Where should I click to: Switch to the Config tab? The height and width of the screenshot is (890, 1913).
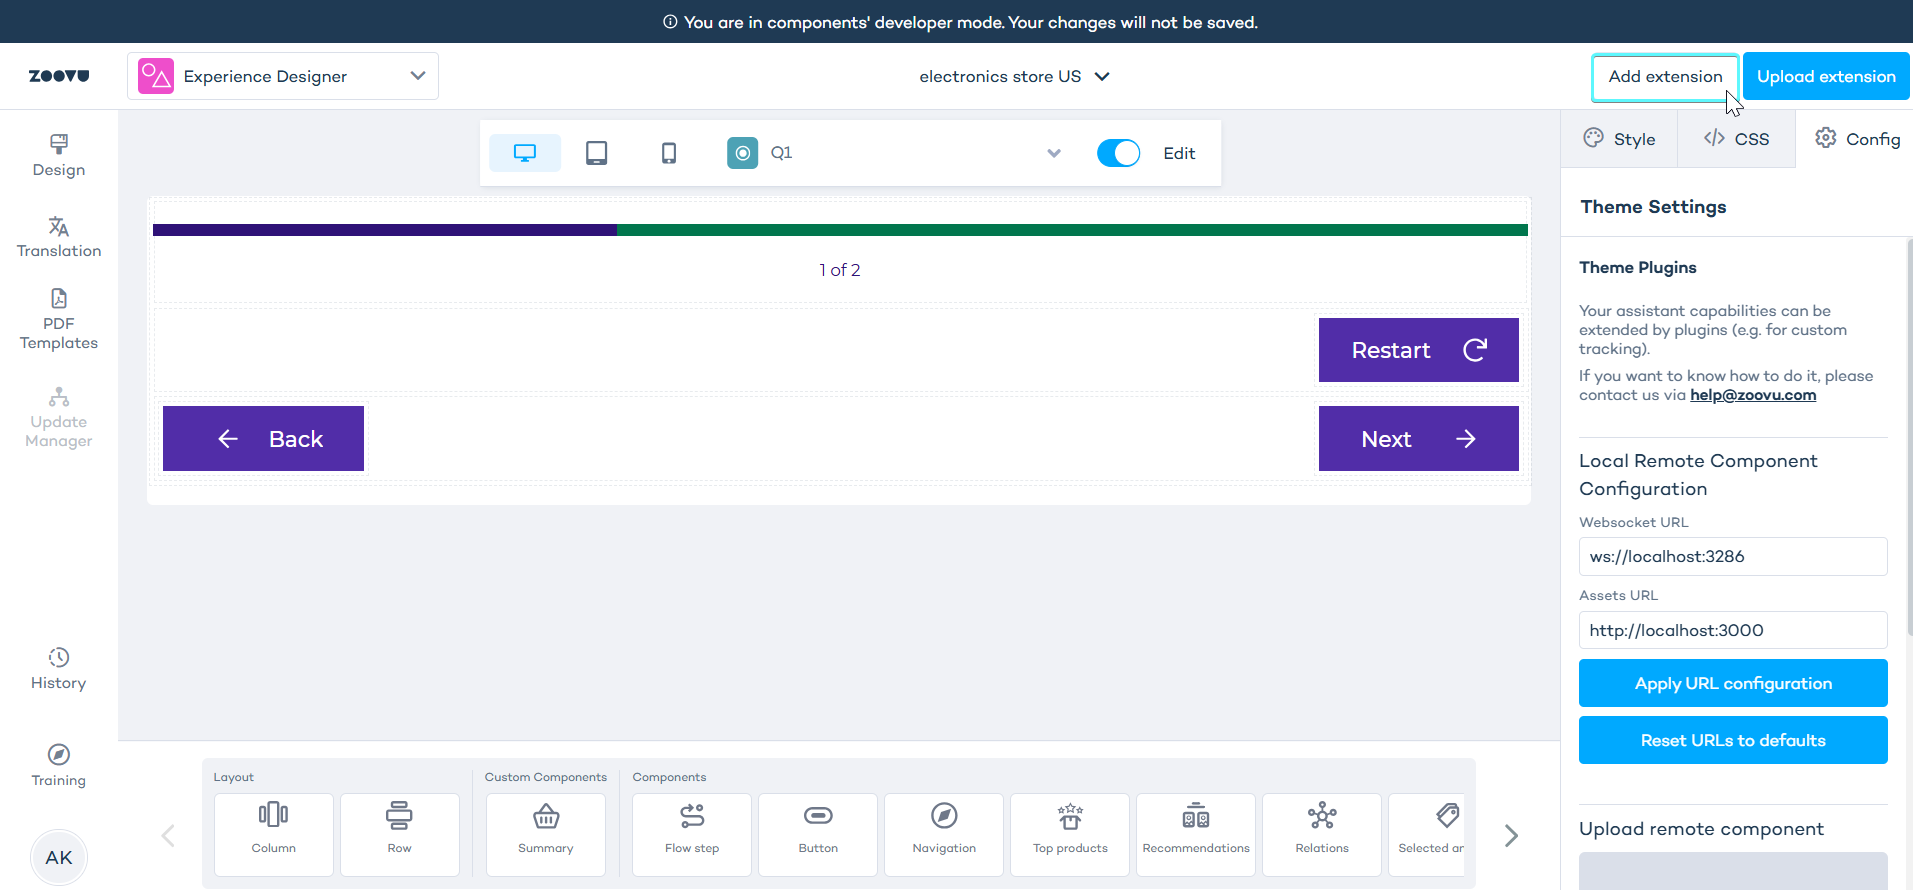pyautogui.click(x=1857, y=139)
